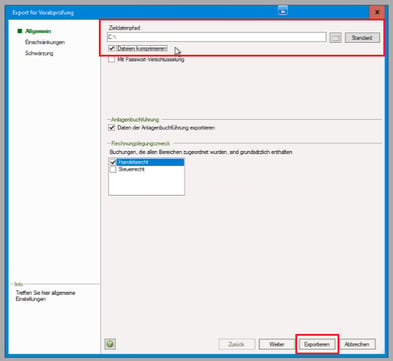This screenshot has width=393, height=361.
Task: Click the Weiter button
Action: (x=277, y=344)
